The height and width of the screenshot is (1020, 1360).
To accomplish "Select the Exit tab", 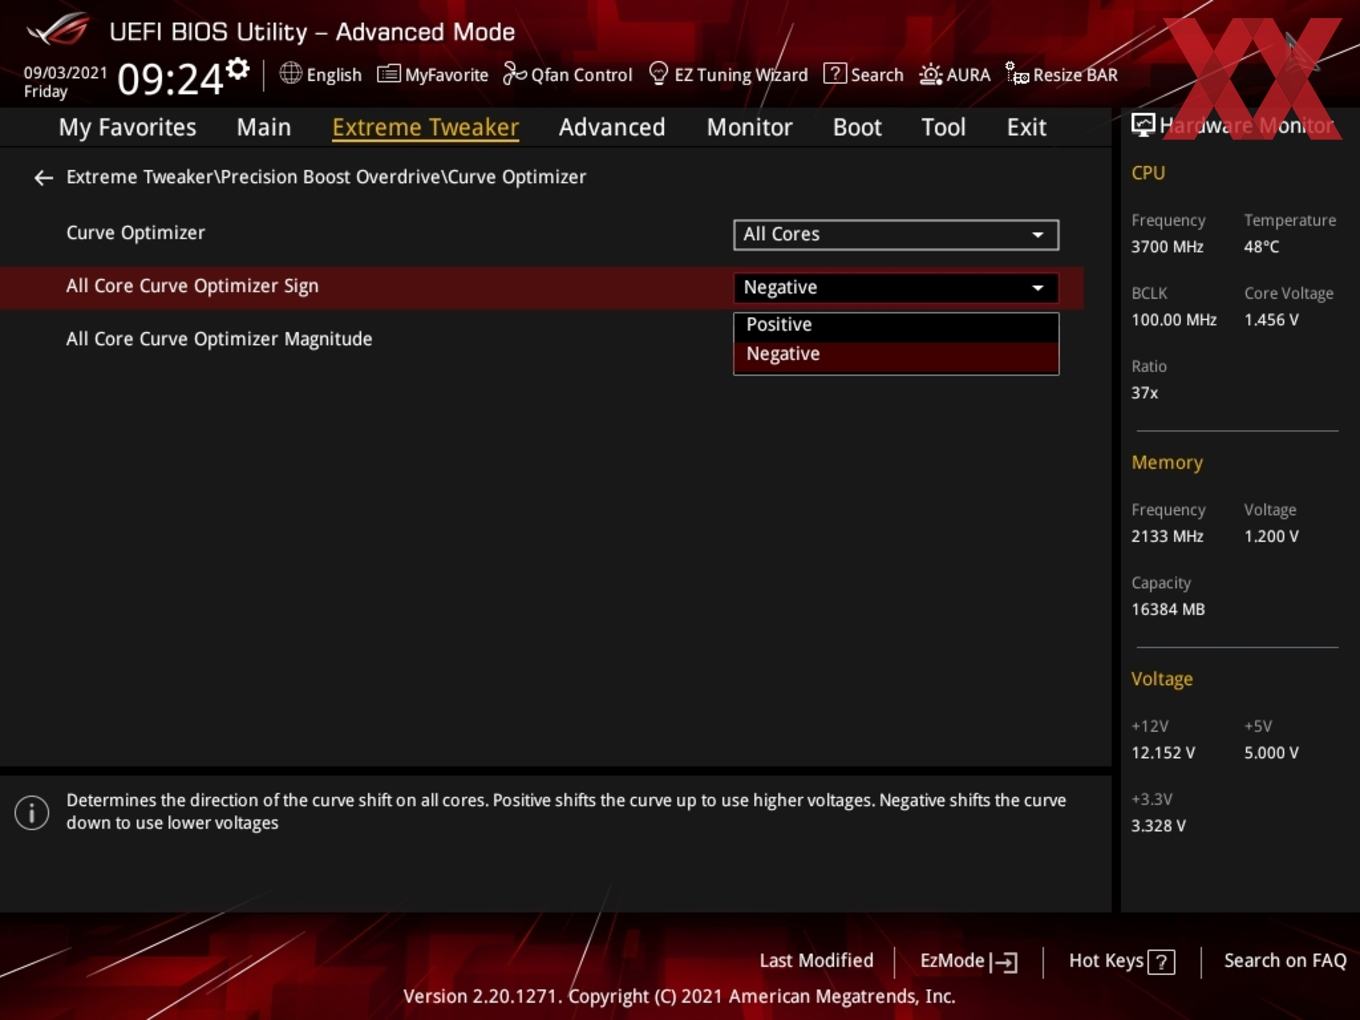I will [x=1026, y=127].
